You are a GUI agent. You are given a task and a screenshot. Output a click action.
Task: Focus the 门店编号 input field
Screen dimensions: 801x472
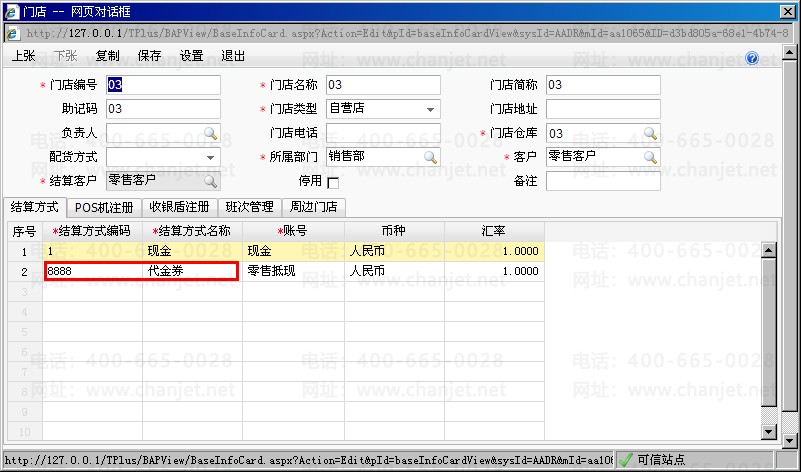tap(163, 85)
